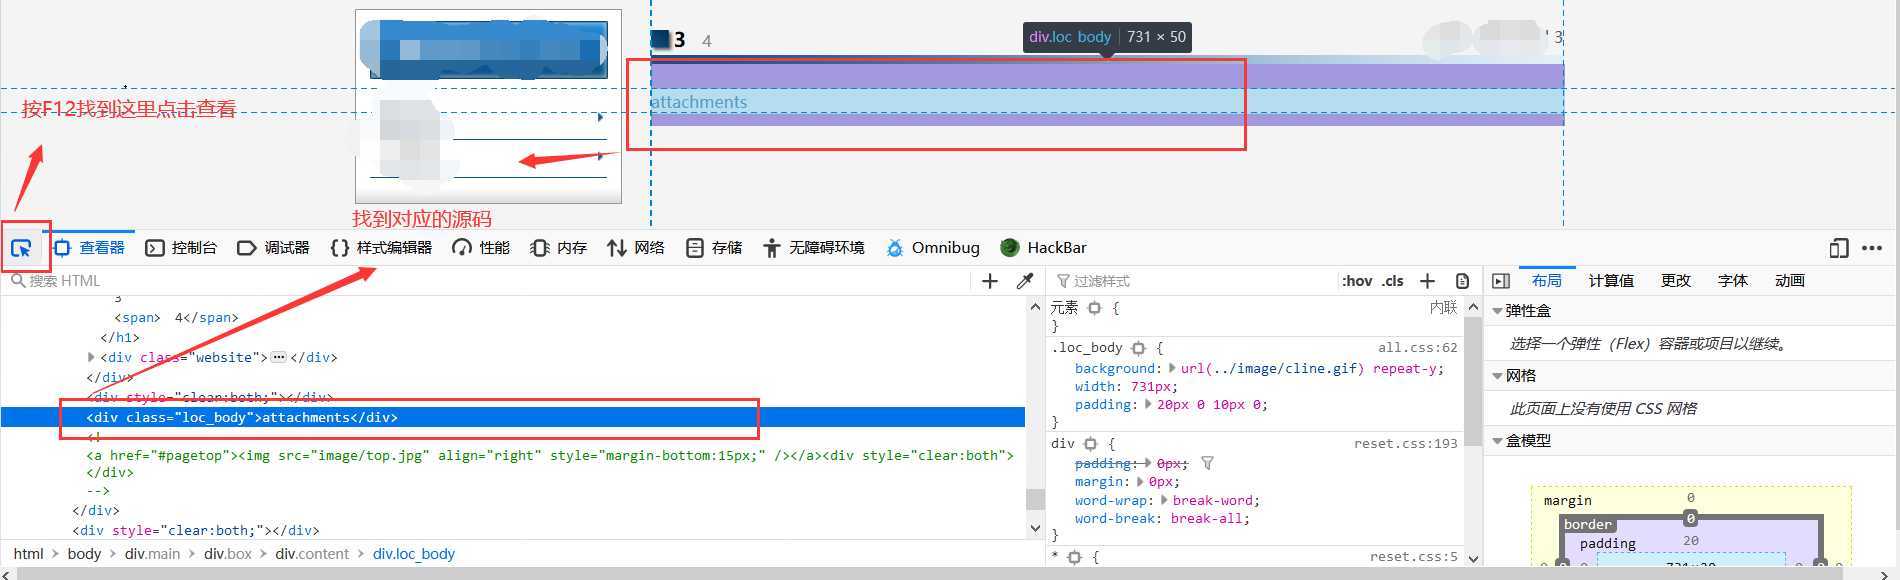Click div.loc_body in the breadcrumb trail

click(x=414, y=554)
